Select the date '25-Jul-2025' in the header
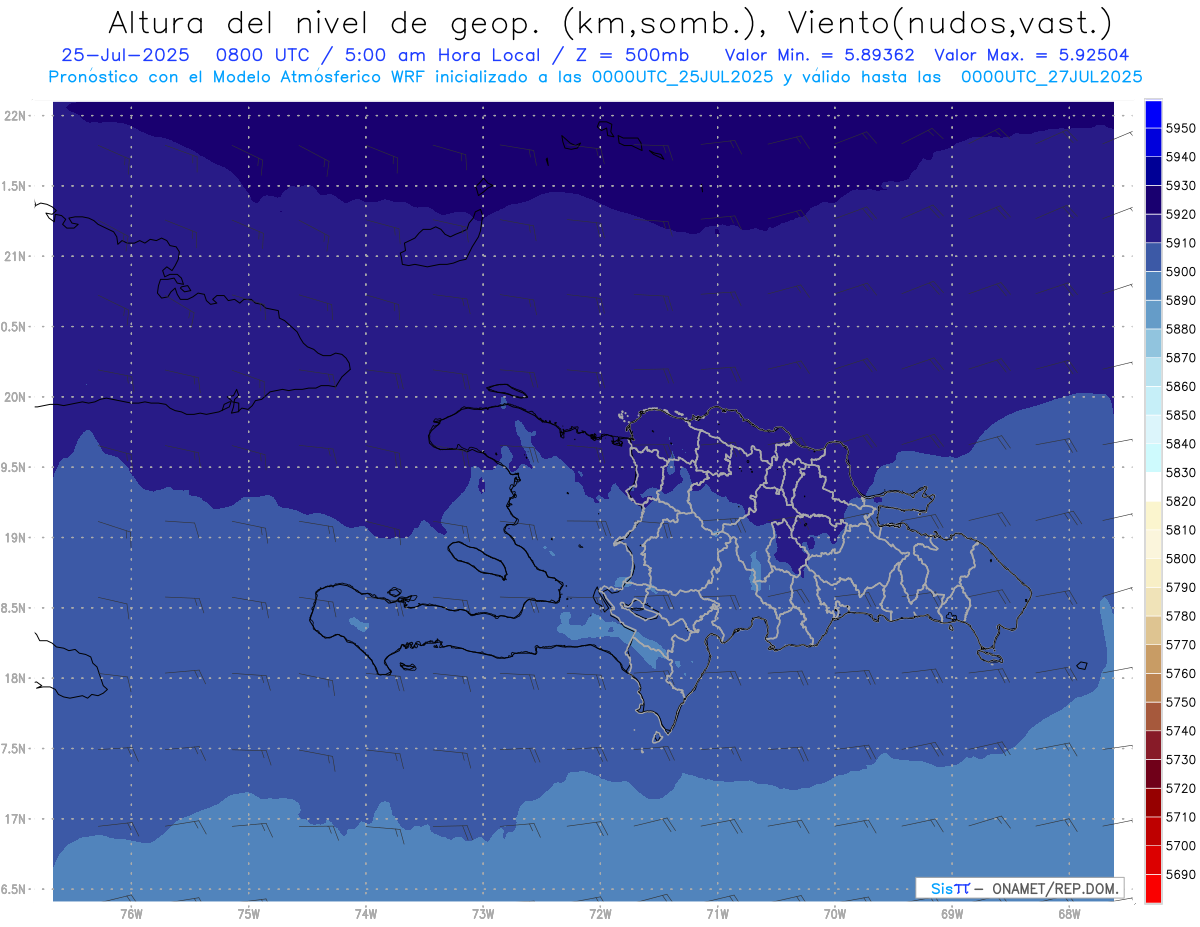This screenshot has height=927, width=1200. pyautogui.click(x=126, y=55)
